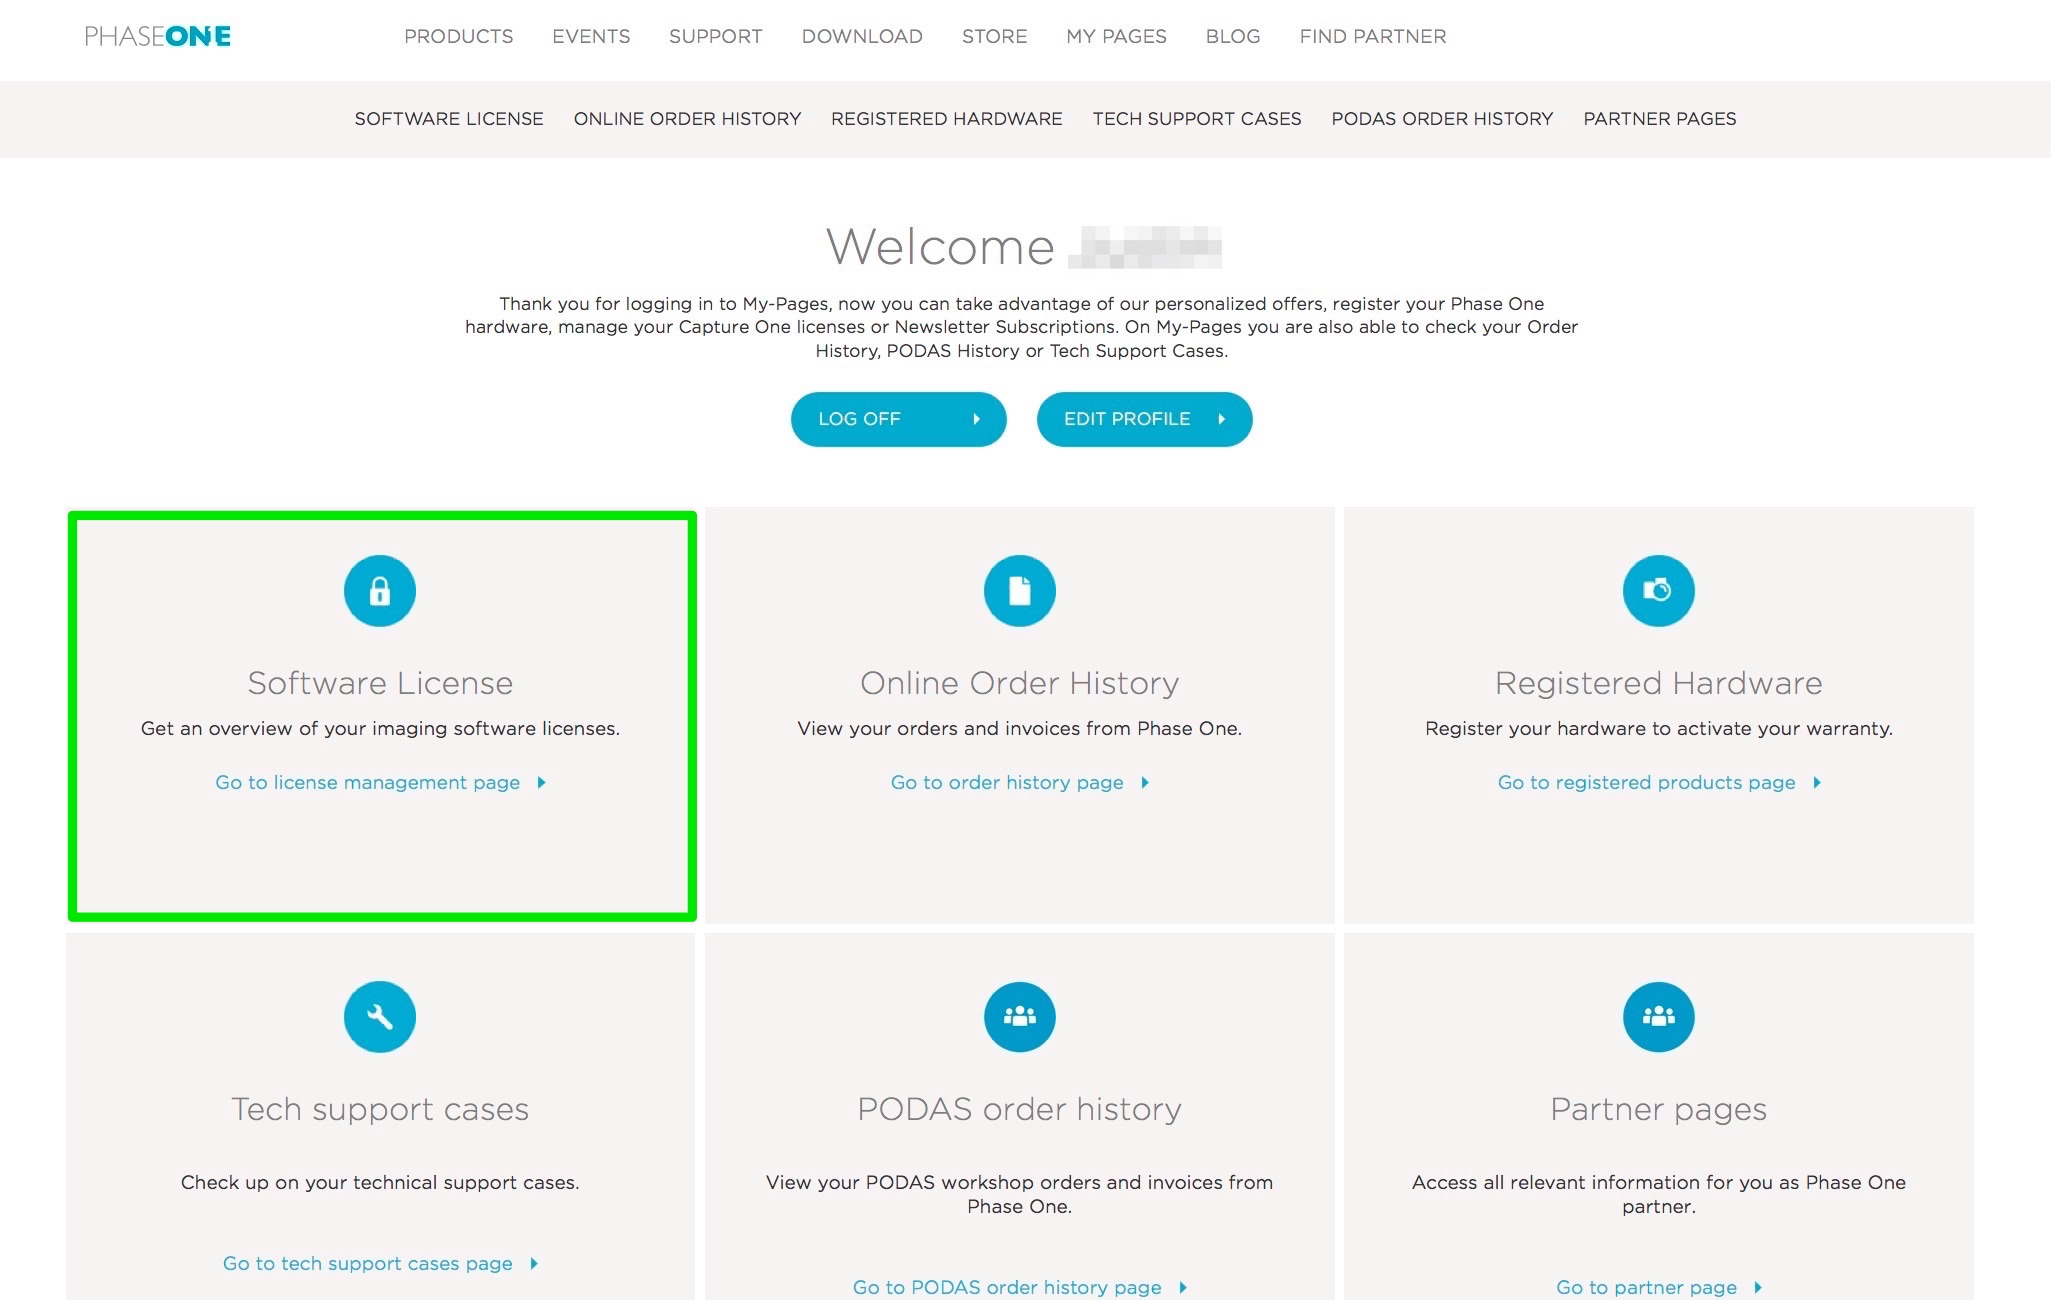Follow Go to license management page link
The height and width of the screenshot is (1300, 2051).
coord(368,783)
